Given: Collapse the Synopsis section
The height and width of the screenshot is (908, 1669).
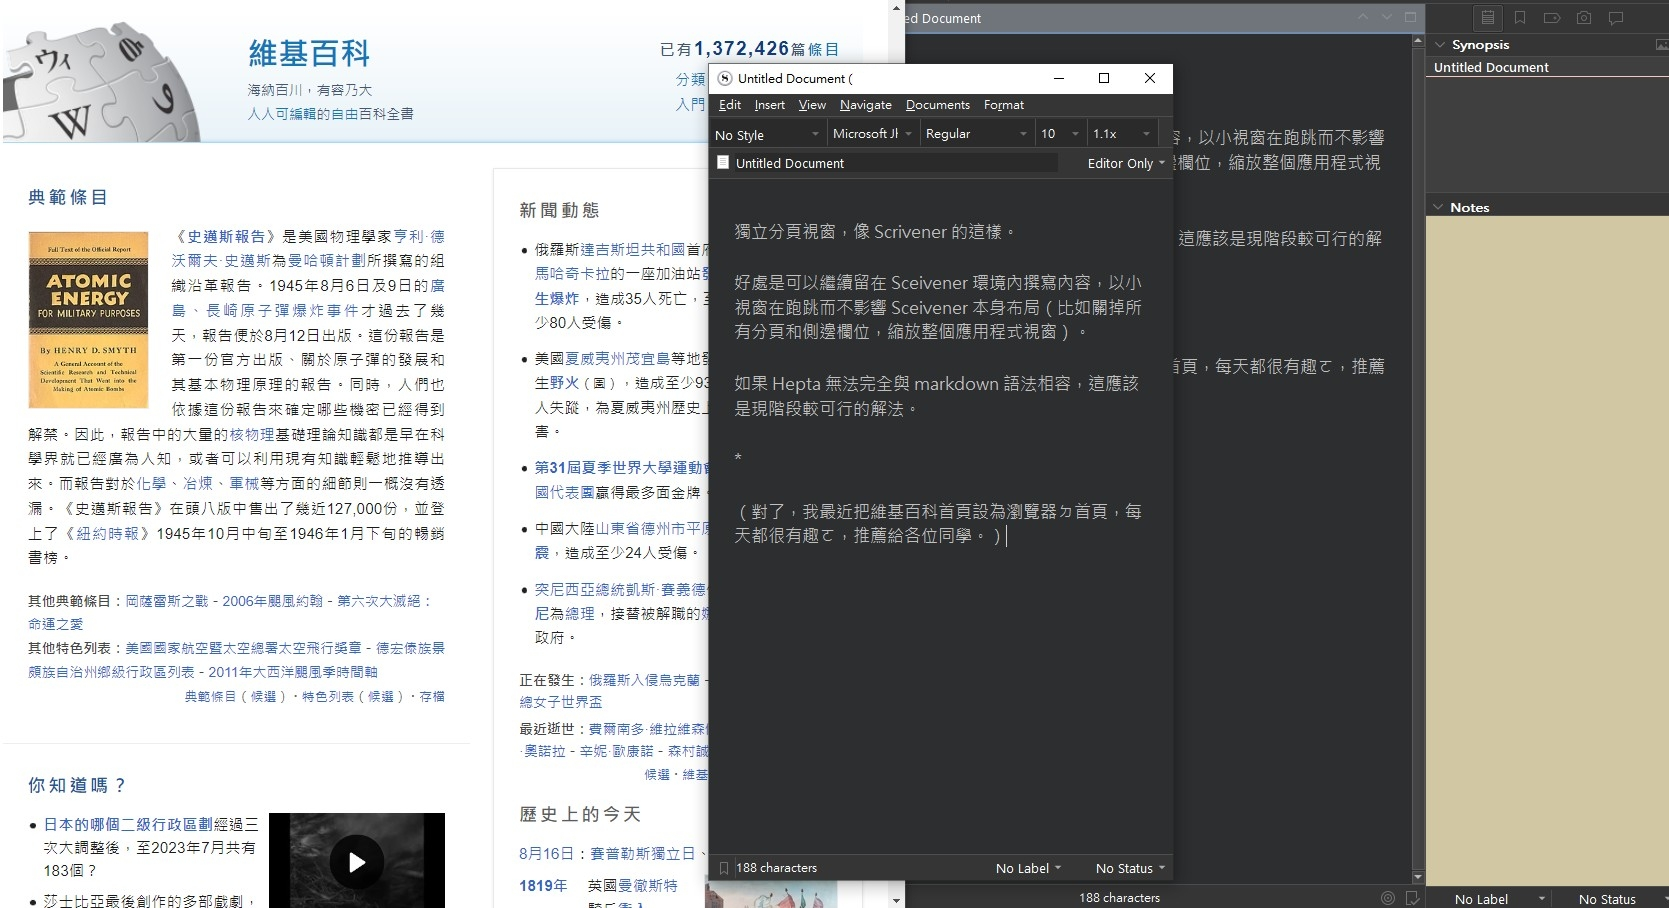Looking at the screenshot, I should click(1440, 45).
